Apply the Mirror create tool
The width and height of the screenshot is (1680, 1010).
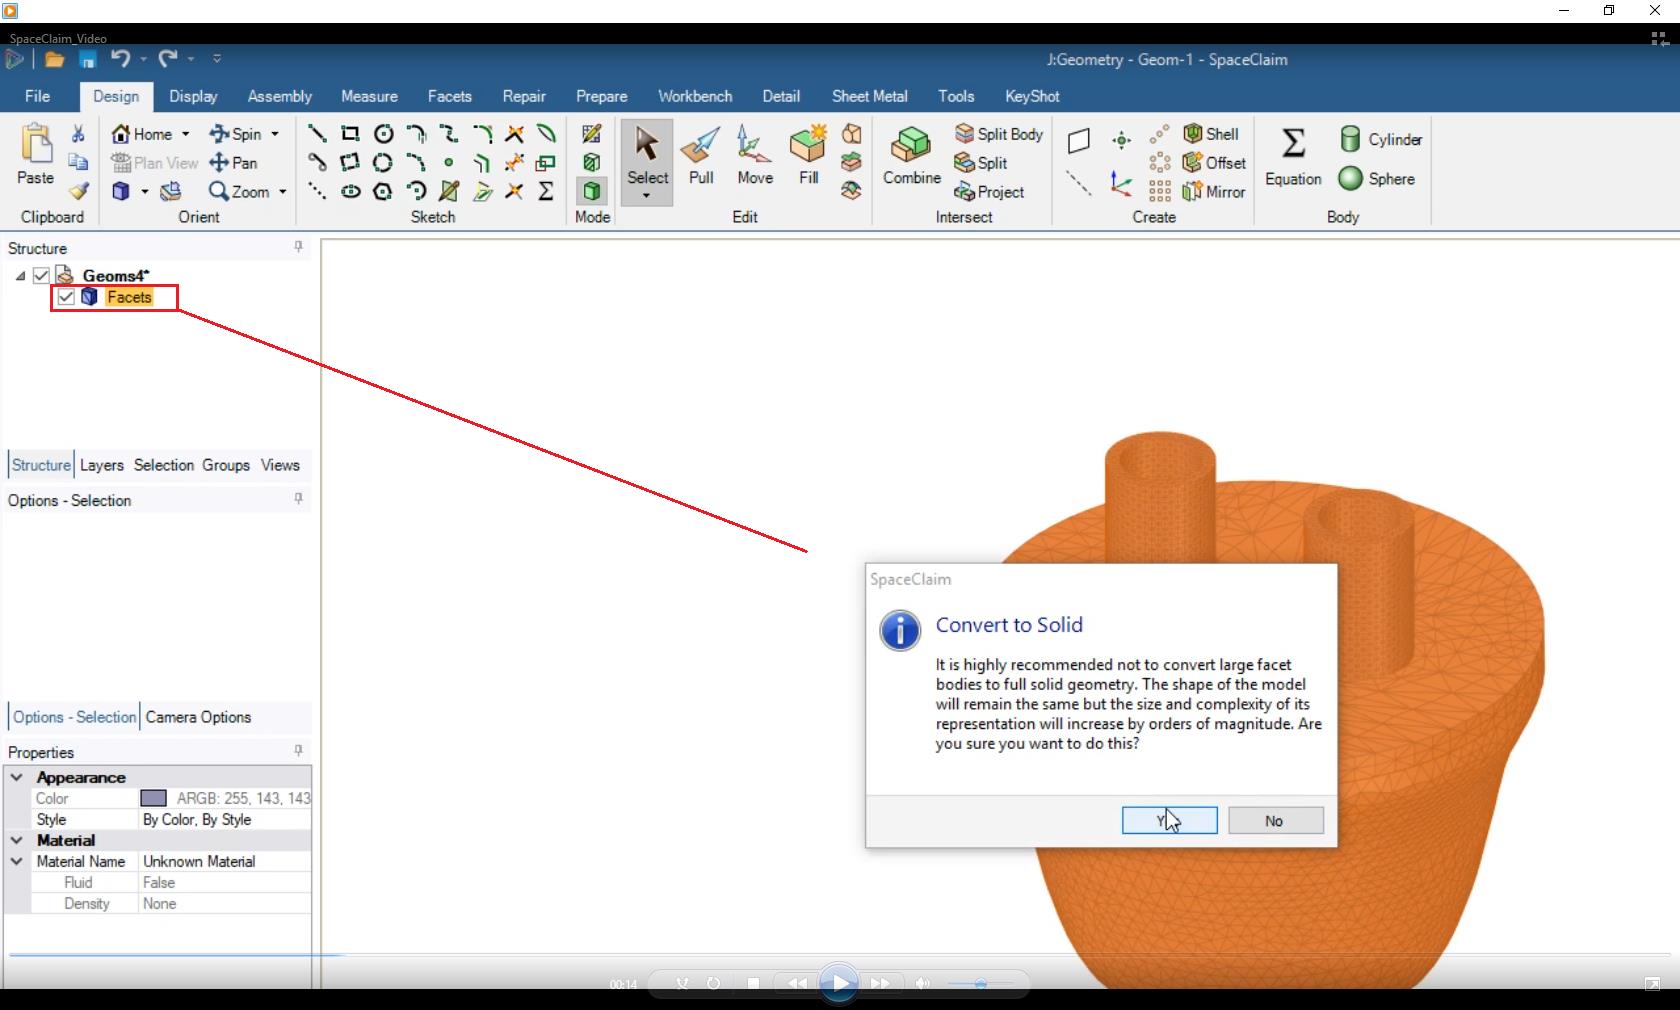click(1215, 192)
